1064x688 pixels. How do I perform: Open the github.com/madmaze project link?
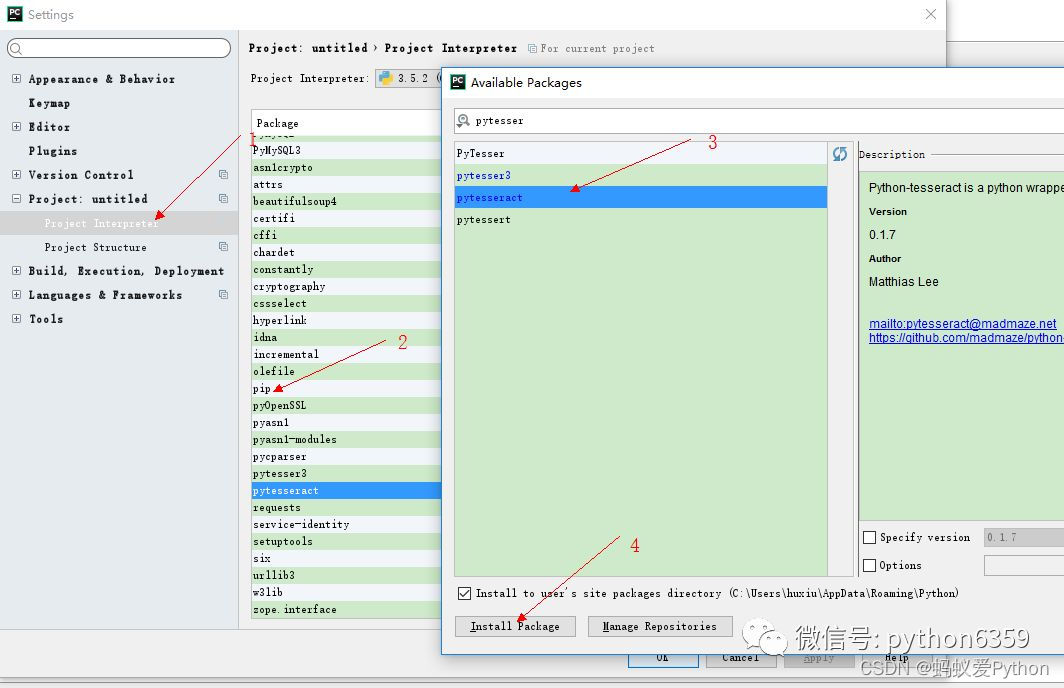pos(966,338)
